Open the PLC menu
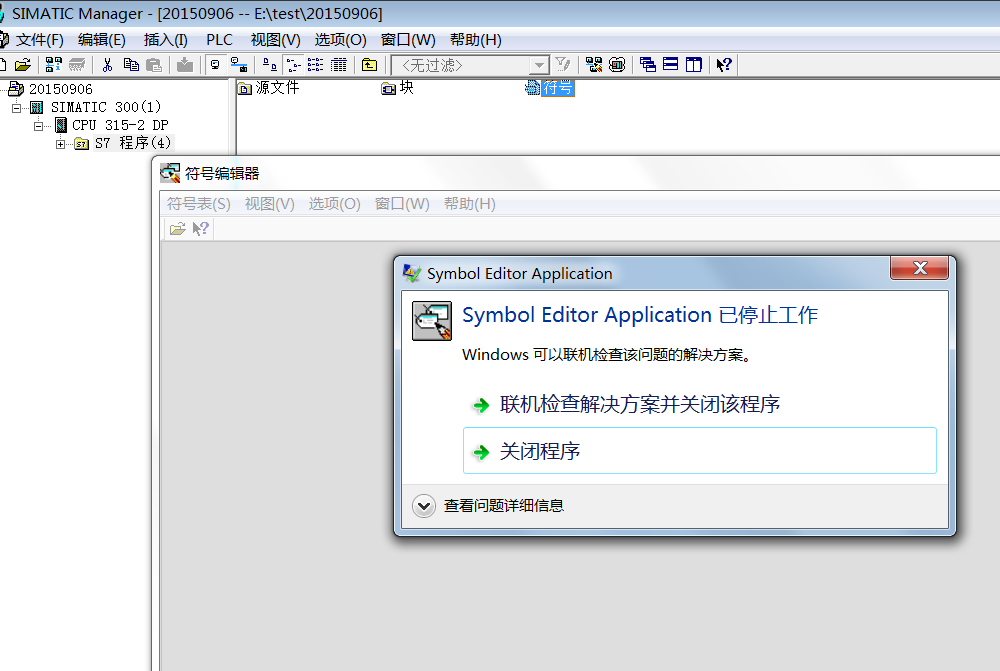The image size is (1000, 671). tap(219, 40)
